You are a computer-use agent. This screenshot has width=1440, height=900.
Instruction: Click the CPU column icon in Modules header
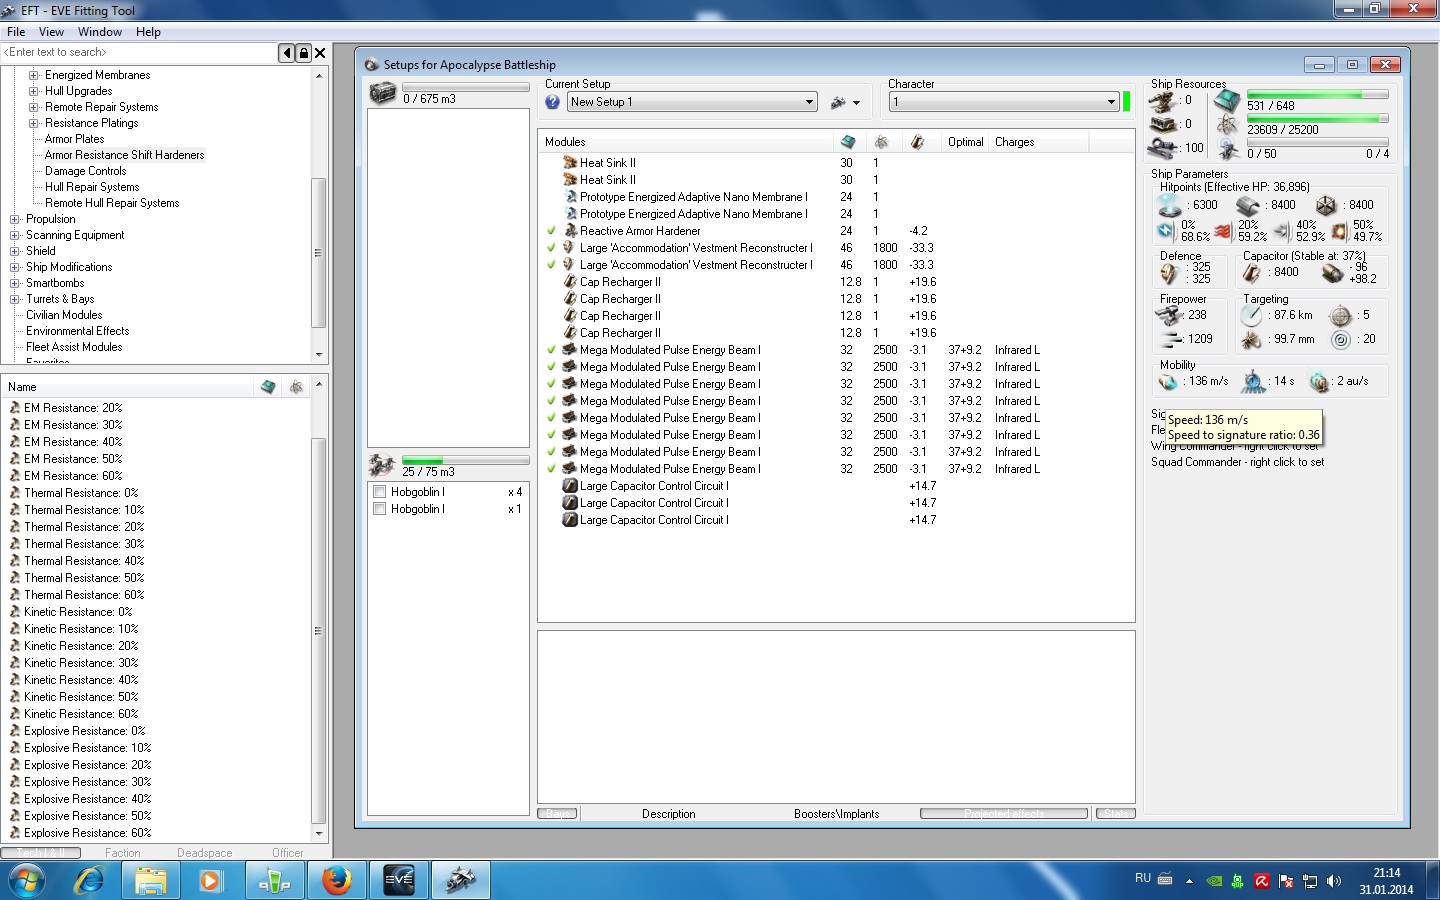tap(848, 142)
